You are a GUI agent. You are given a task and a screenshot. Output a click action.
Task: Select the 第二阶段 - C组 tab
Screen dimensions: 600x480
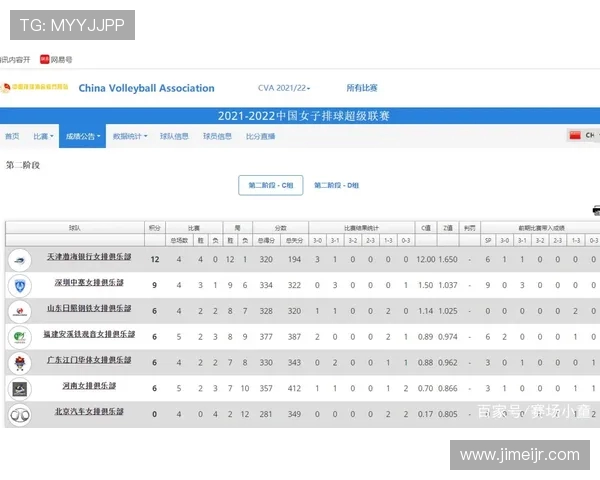[270, 185]
